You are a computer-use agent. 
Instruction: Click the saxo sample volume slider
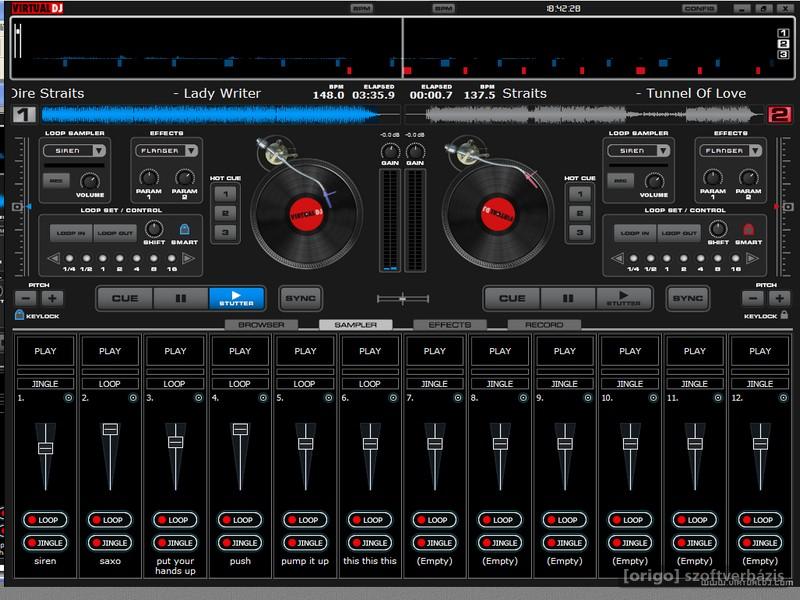point(110,456)
